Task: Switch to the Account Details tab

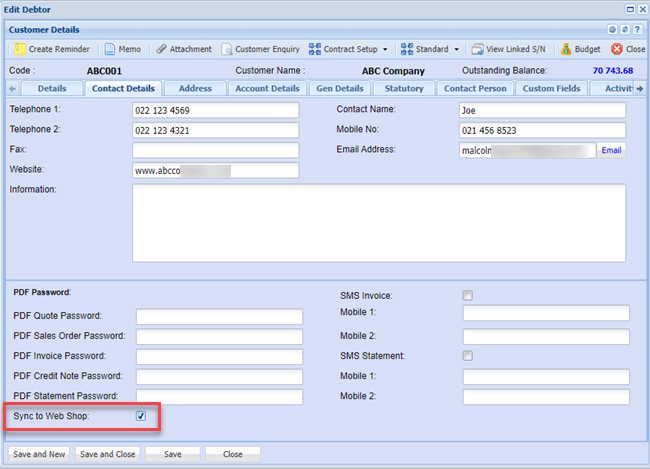Action: point(267,88)
